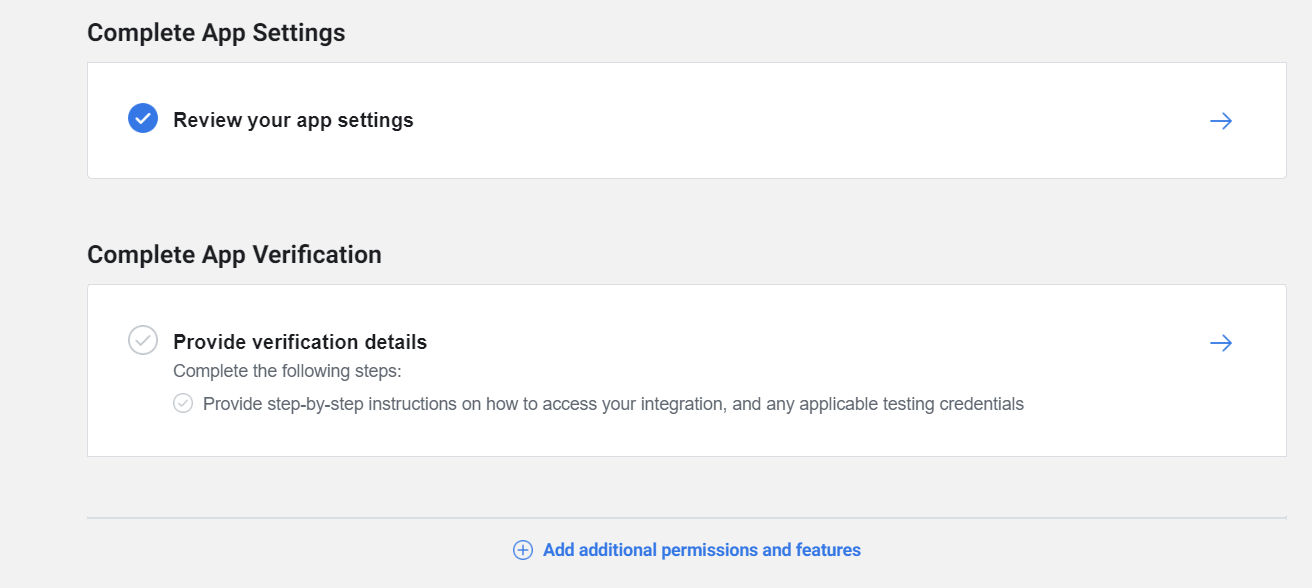This screenshot has width=1312, height=588.
Task: Click the plus circle icon for additional permissions
Action: point(522,550)
